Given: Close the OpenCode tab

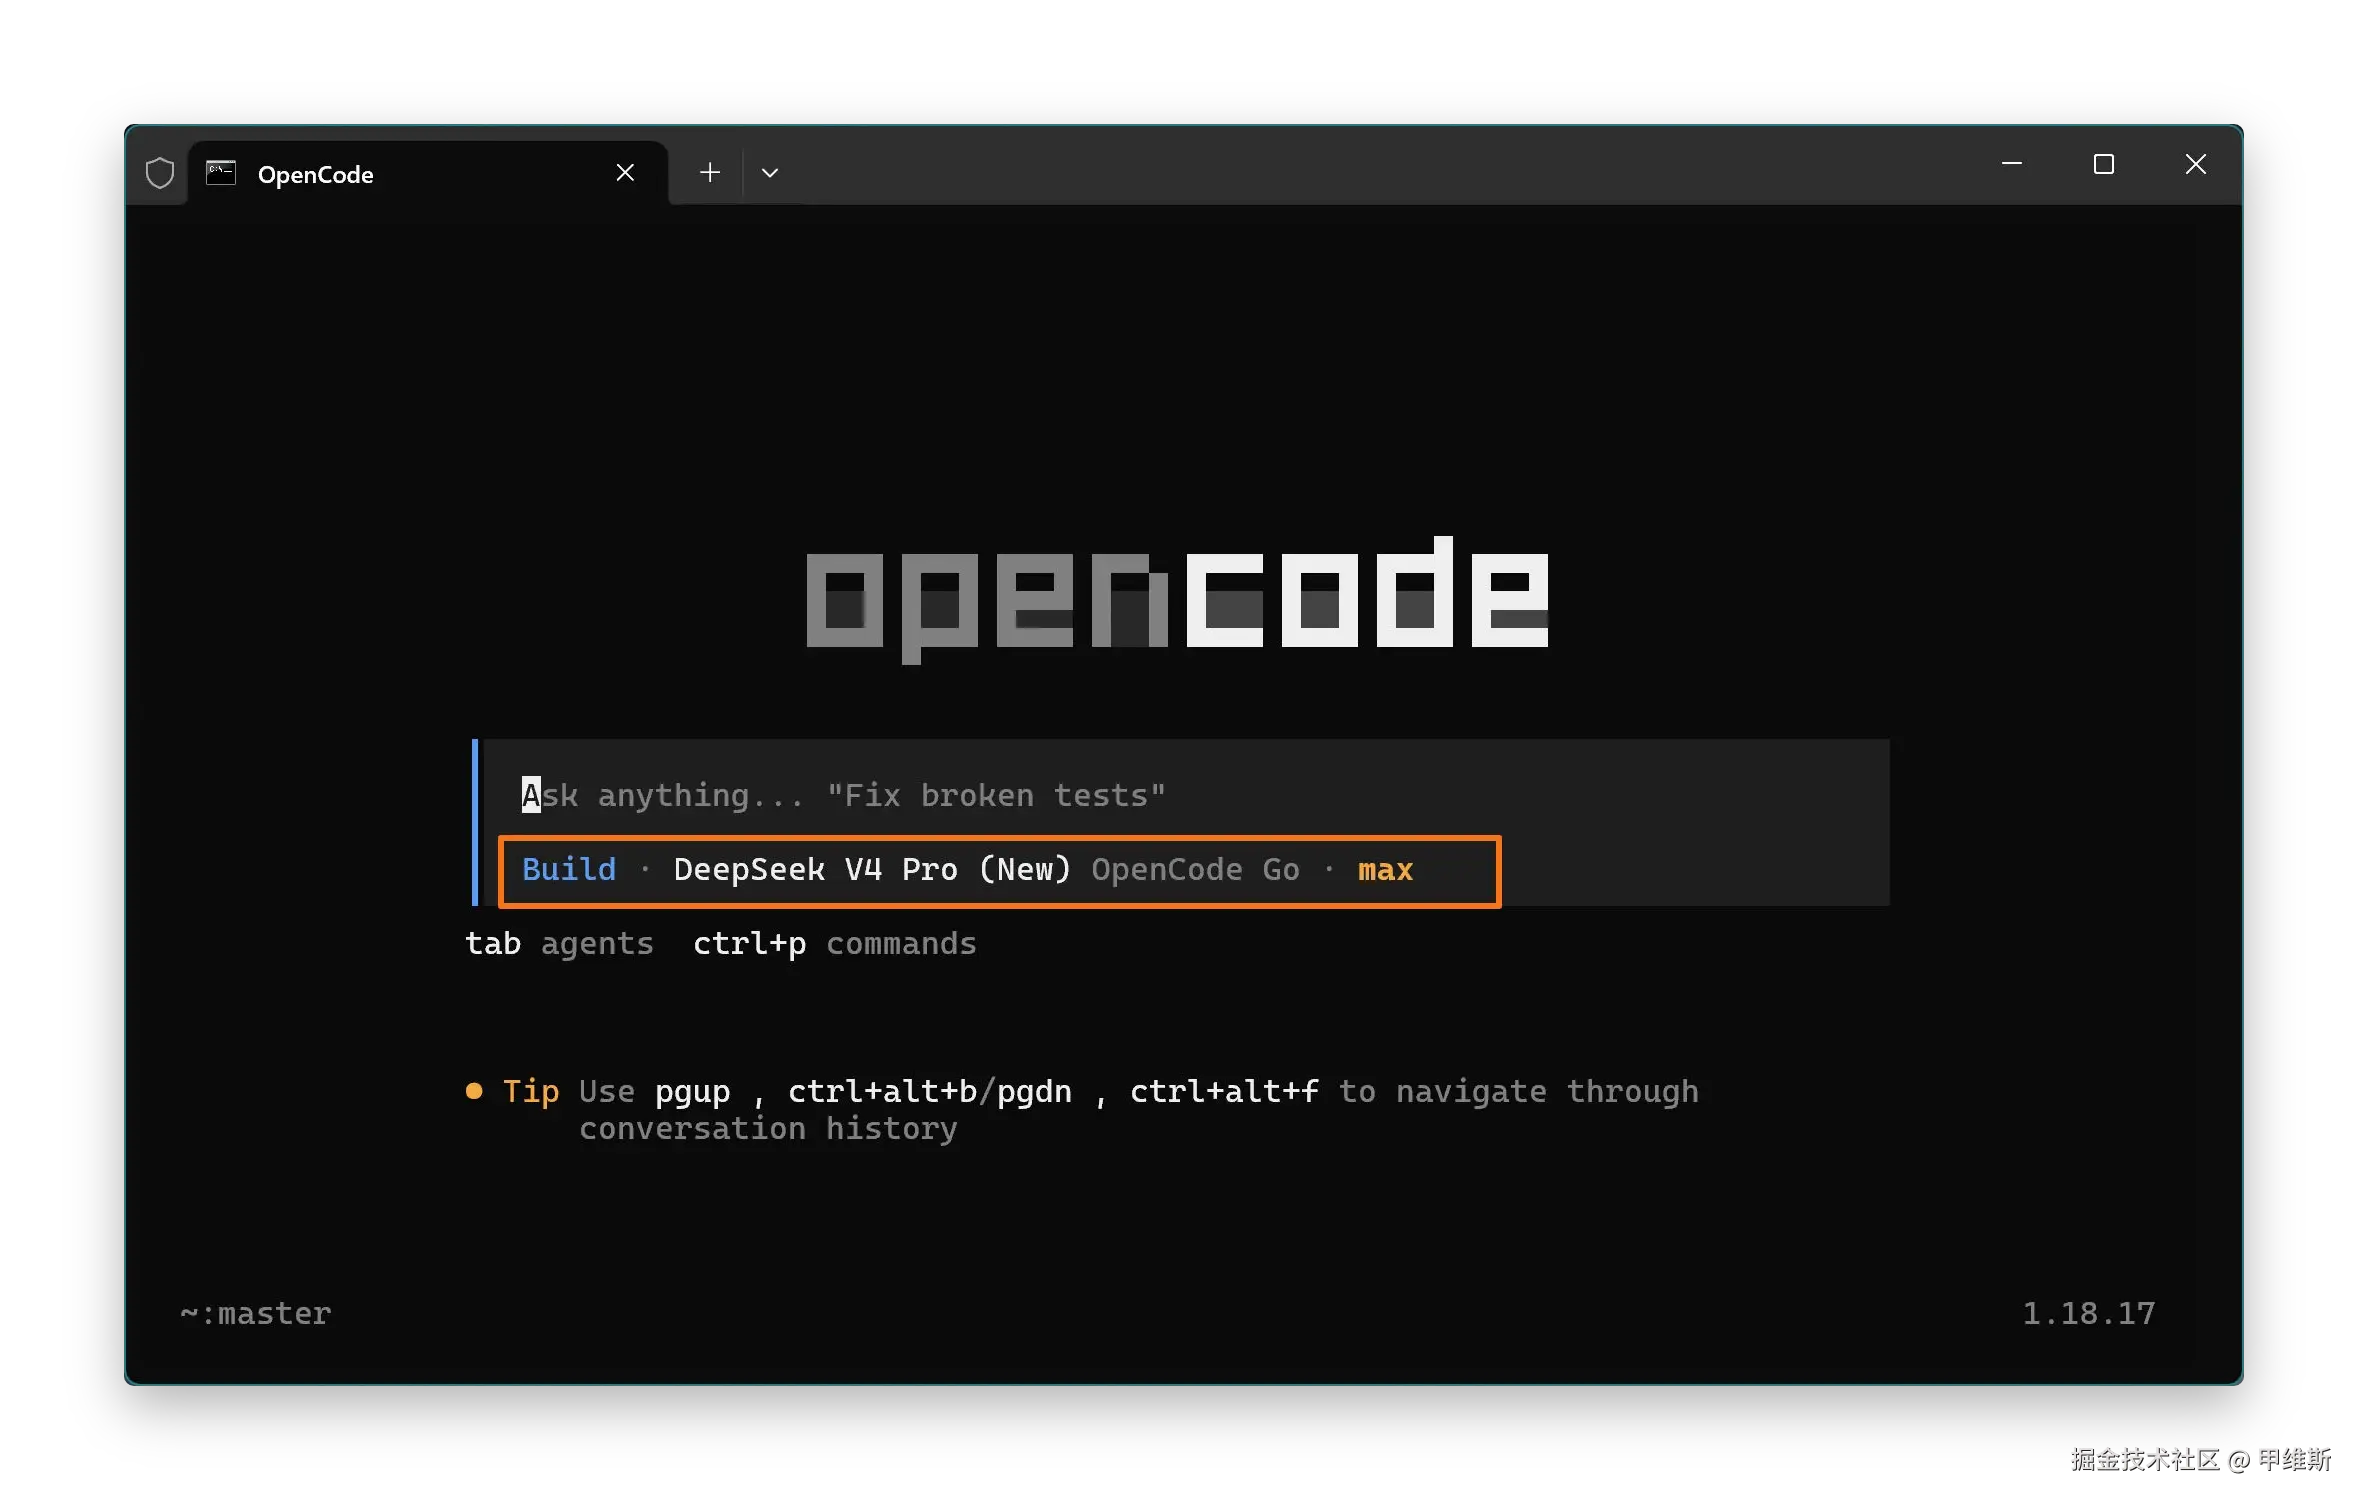Looking at the screenshot, I should coord(625,173).
